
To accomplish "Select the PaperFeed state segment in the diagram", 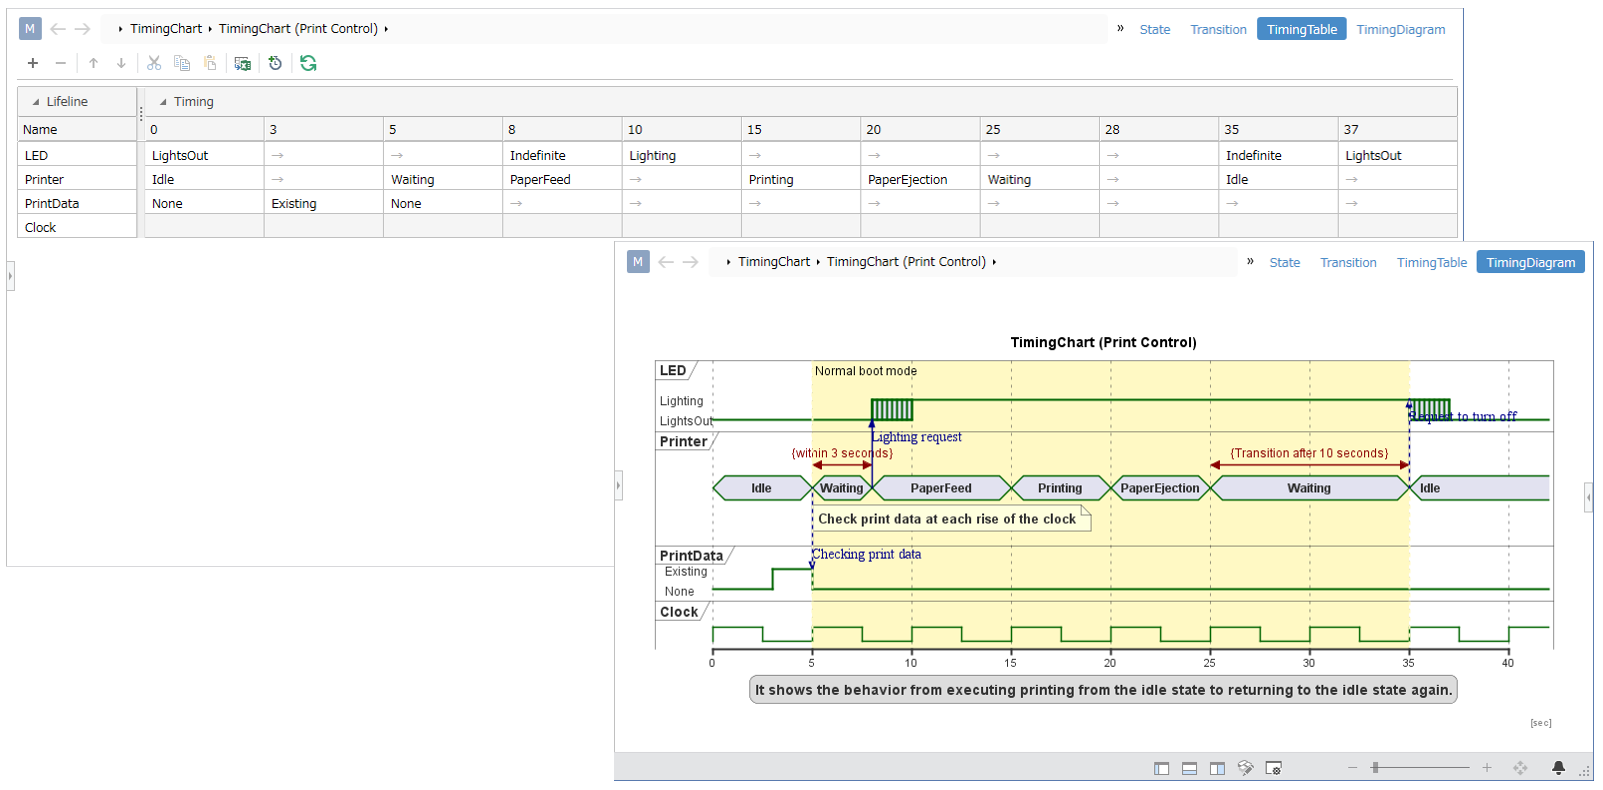I will pyautogui.click(x=941, y=488).
